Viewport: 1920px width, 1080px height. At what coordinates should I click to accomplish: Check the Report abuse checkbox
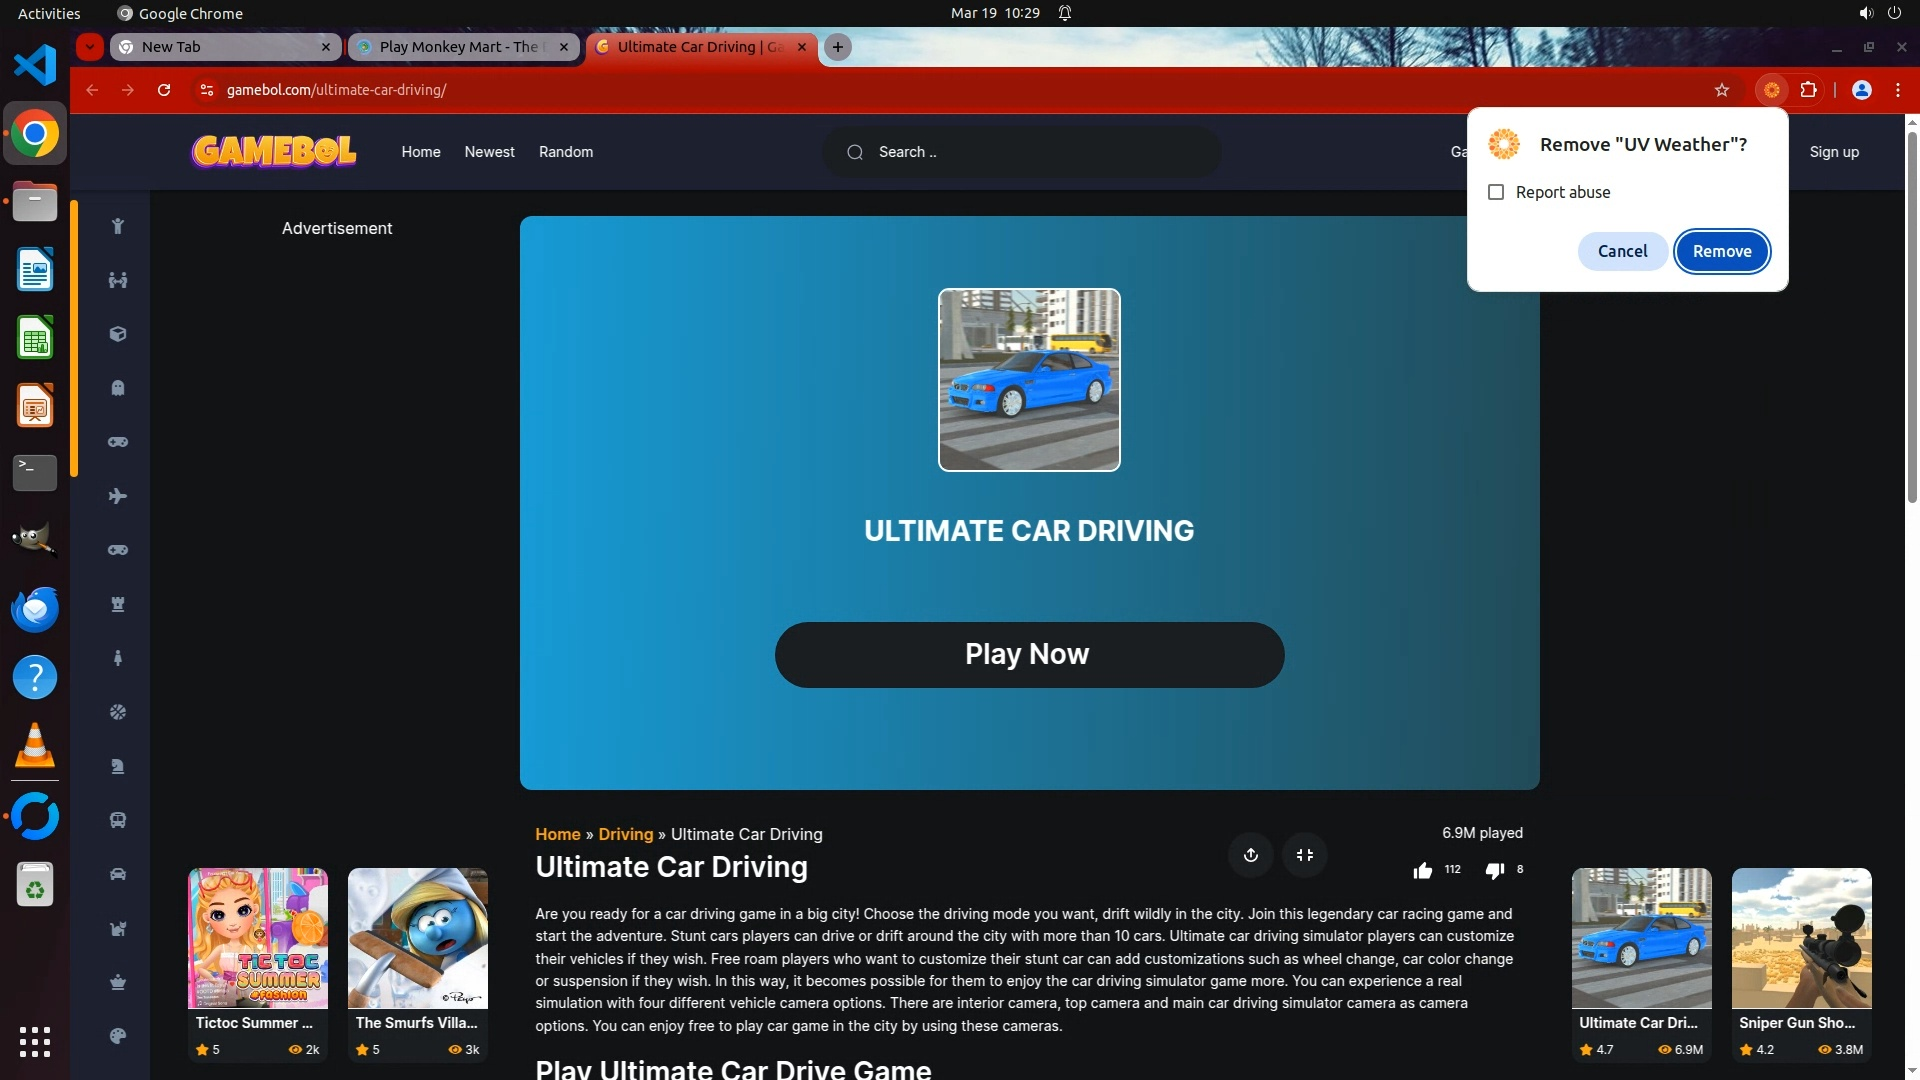(1496, 192)
